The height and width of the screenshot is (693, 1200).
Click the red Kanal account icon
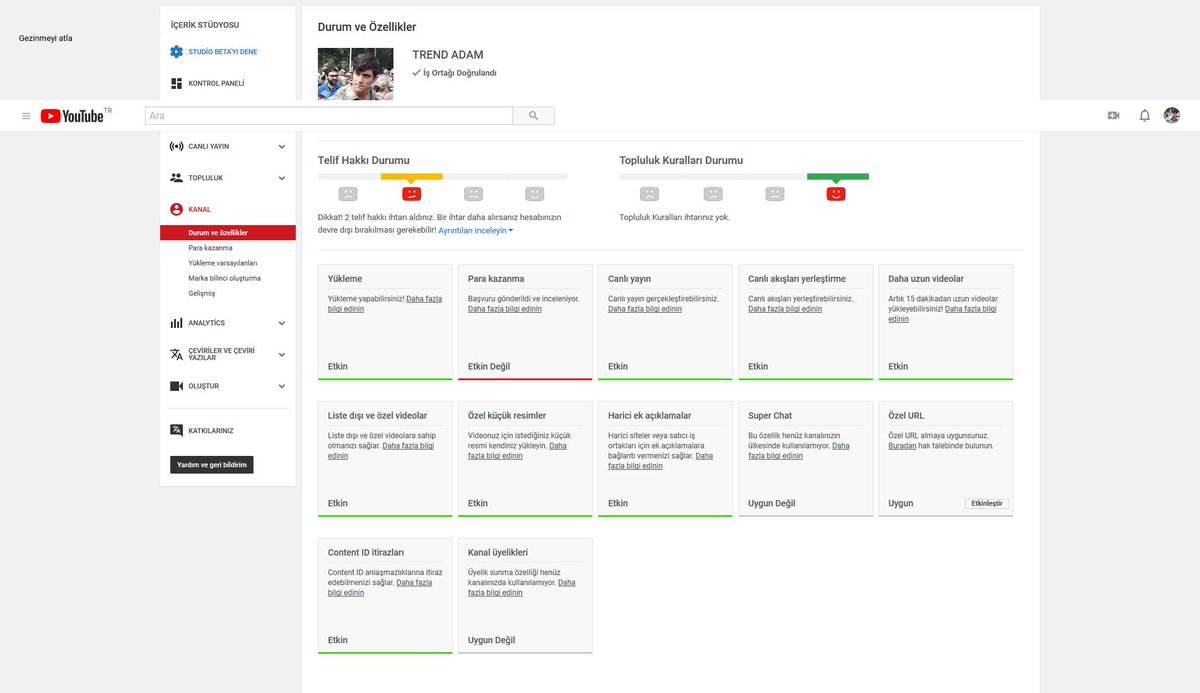point(176,209)
